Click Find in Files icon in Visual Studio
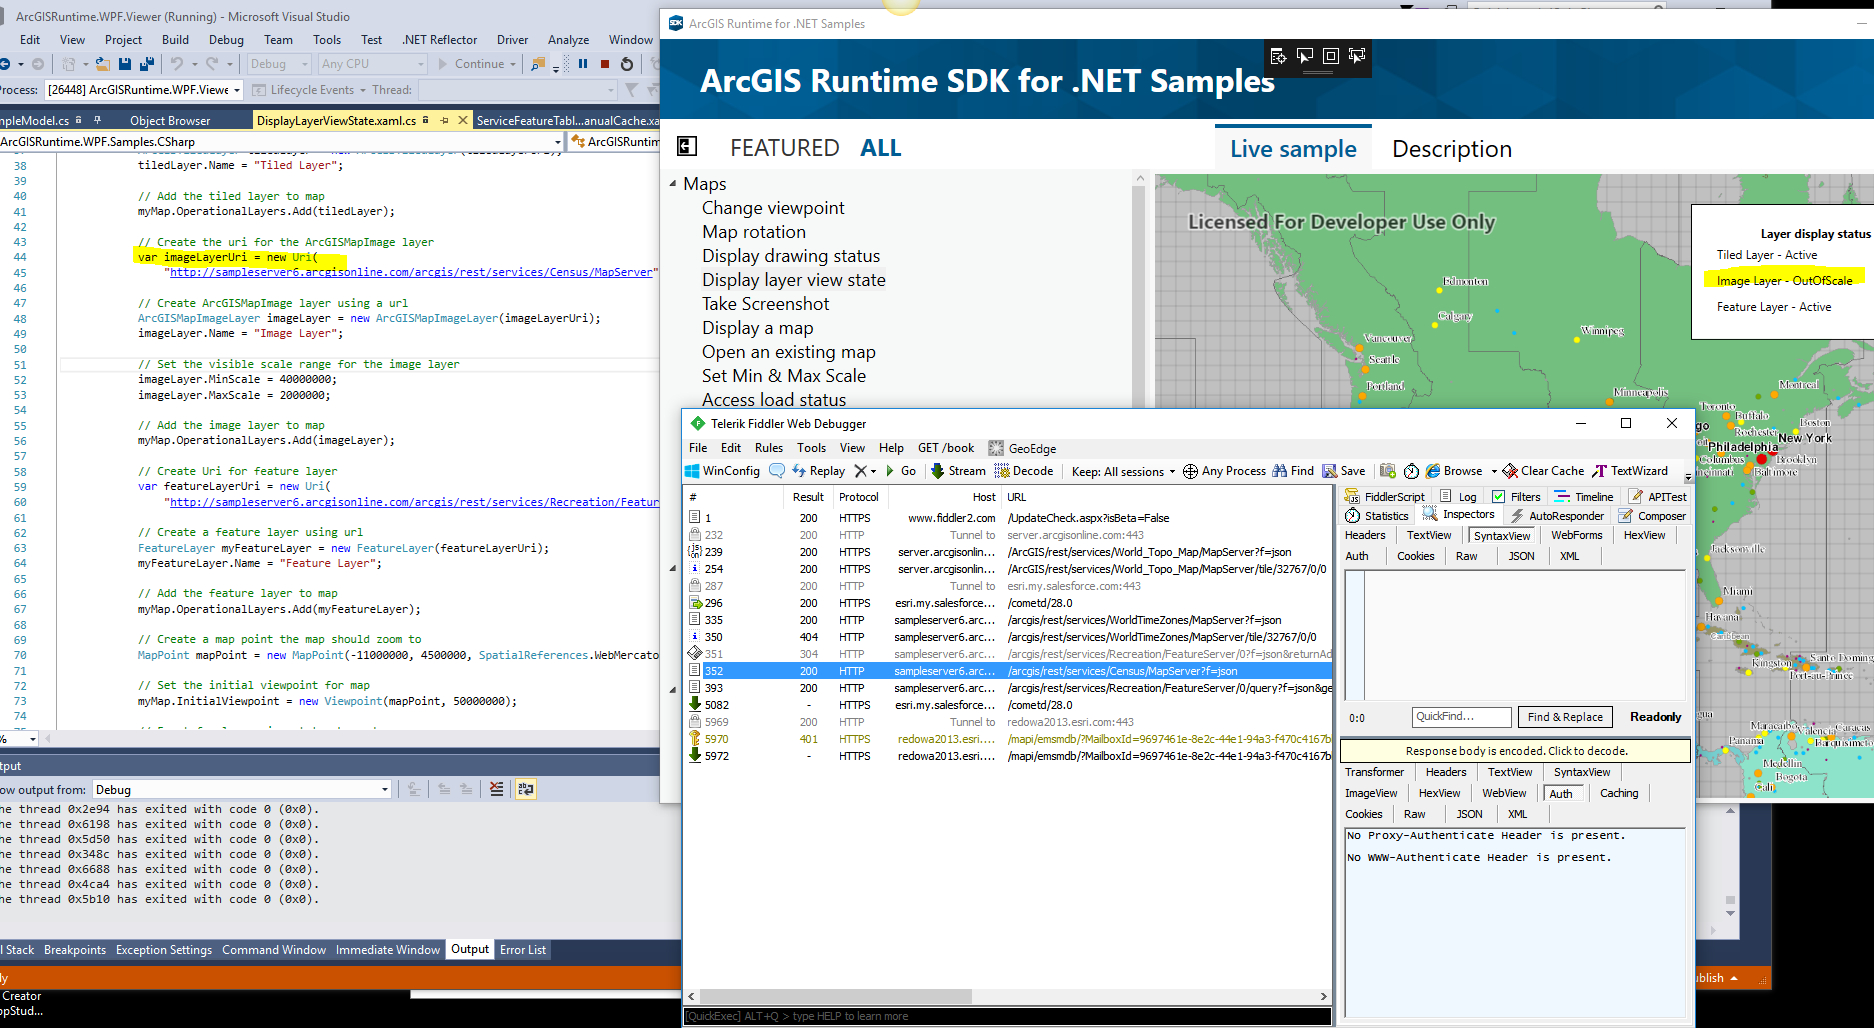The image size is (1874, 1028). [538, 64]
